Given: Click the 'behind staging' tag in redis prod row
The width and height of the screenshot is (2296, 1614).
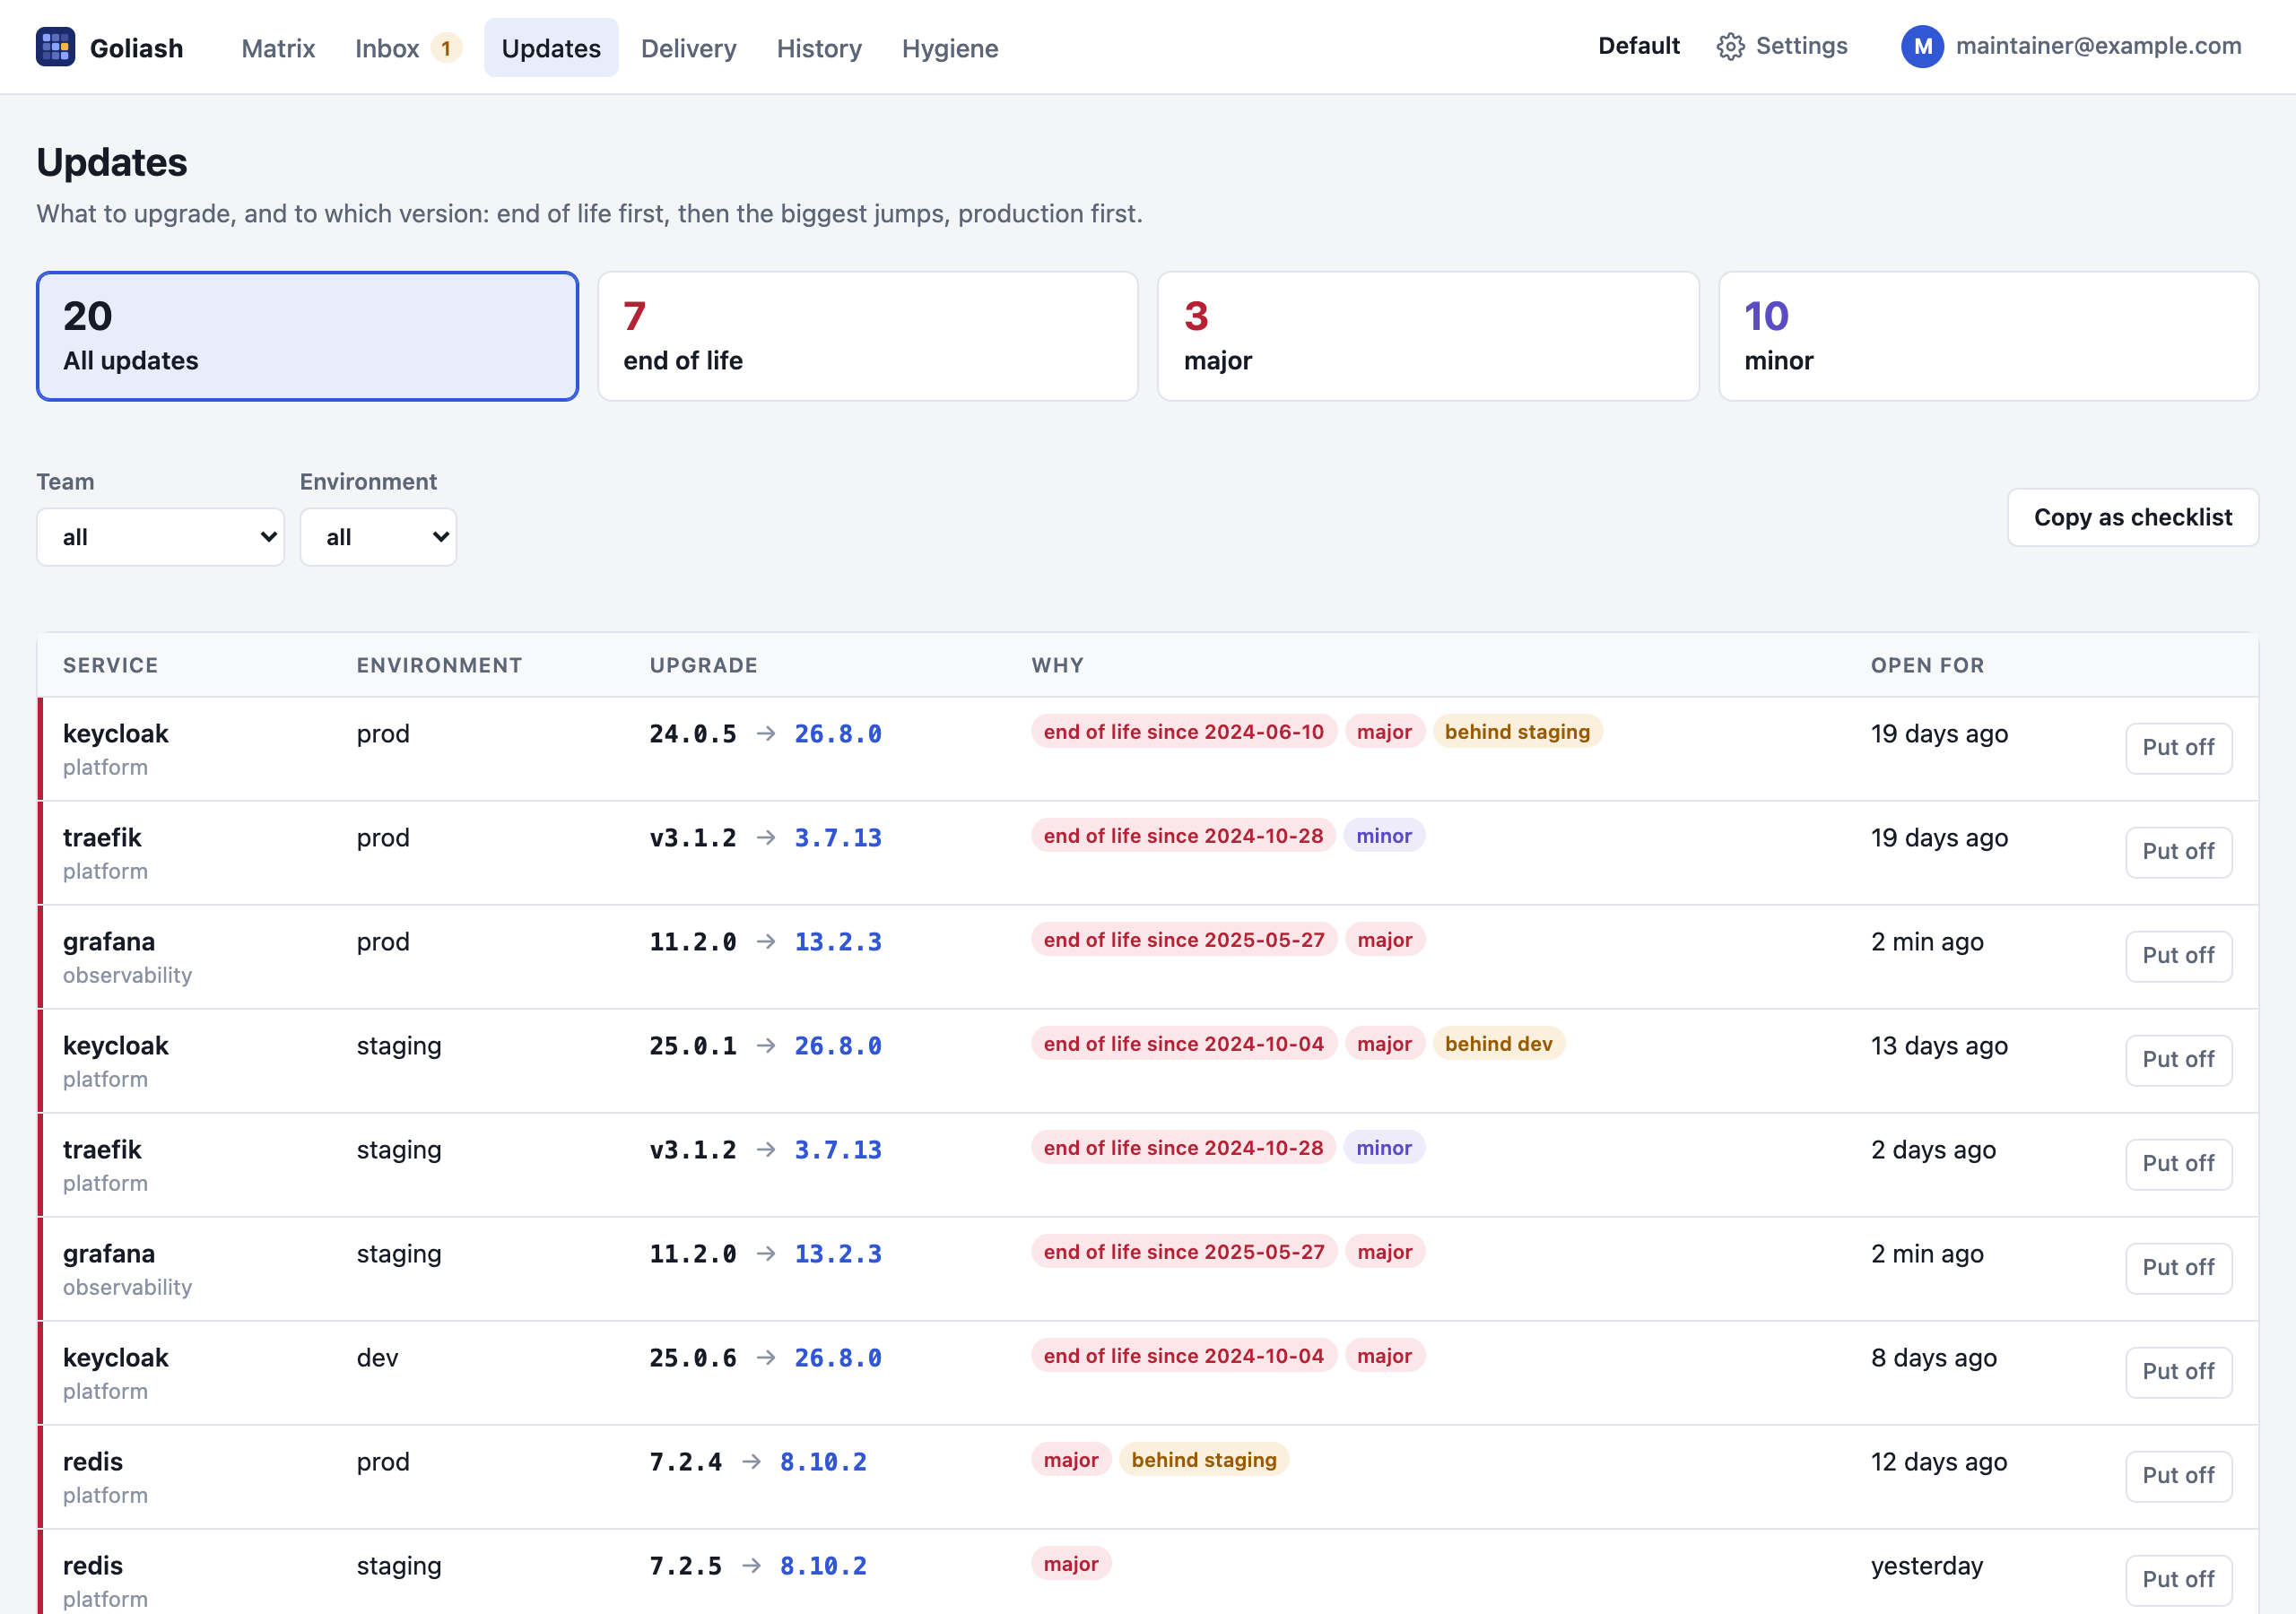Looking at the screenshot, I should 1204,1460.
